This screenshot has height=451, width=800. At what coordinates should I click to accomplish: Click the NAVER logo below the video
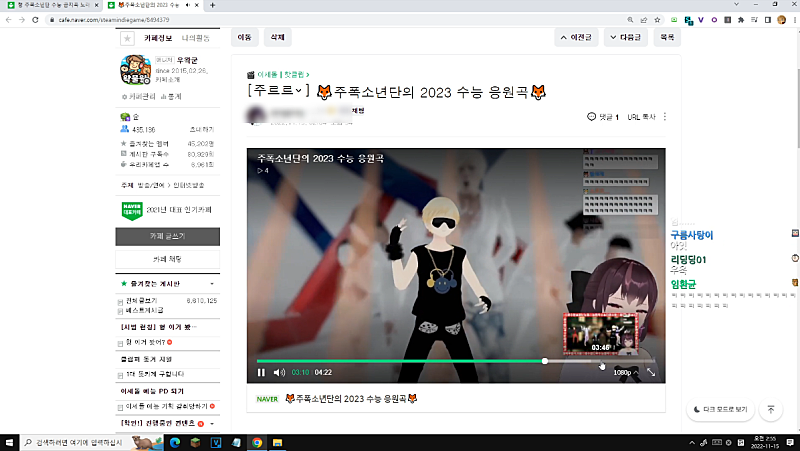267,399
